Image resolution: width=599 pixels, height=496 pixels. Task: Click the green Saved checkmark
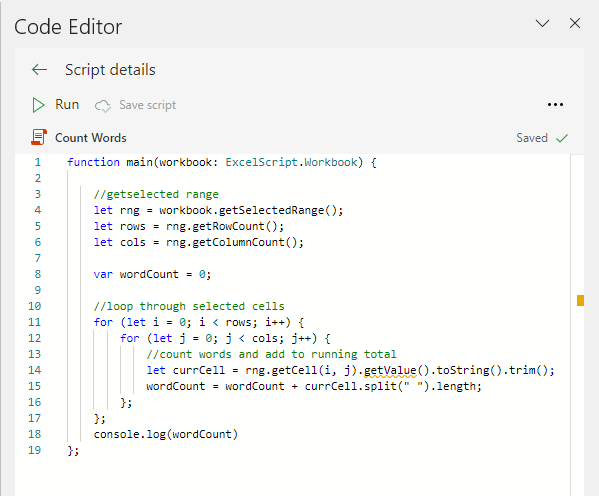562,138
